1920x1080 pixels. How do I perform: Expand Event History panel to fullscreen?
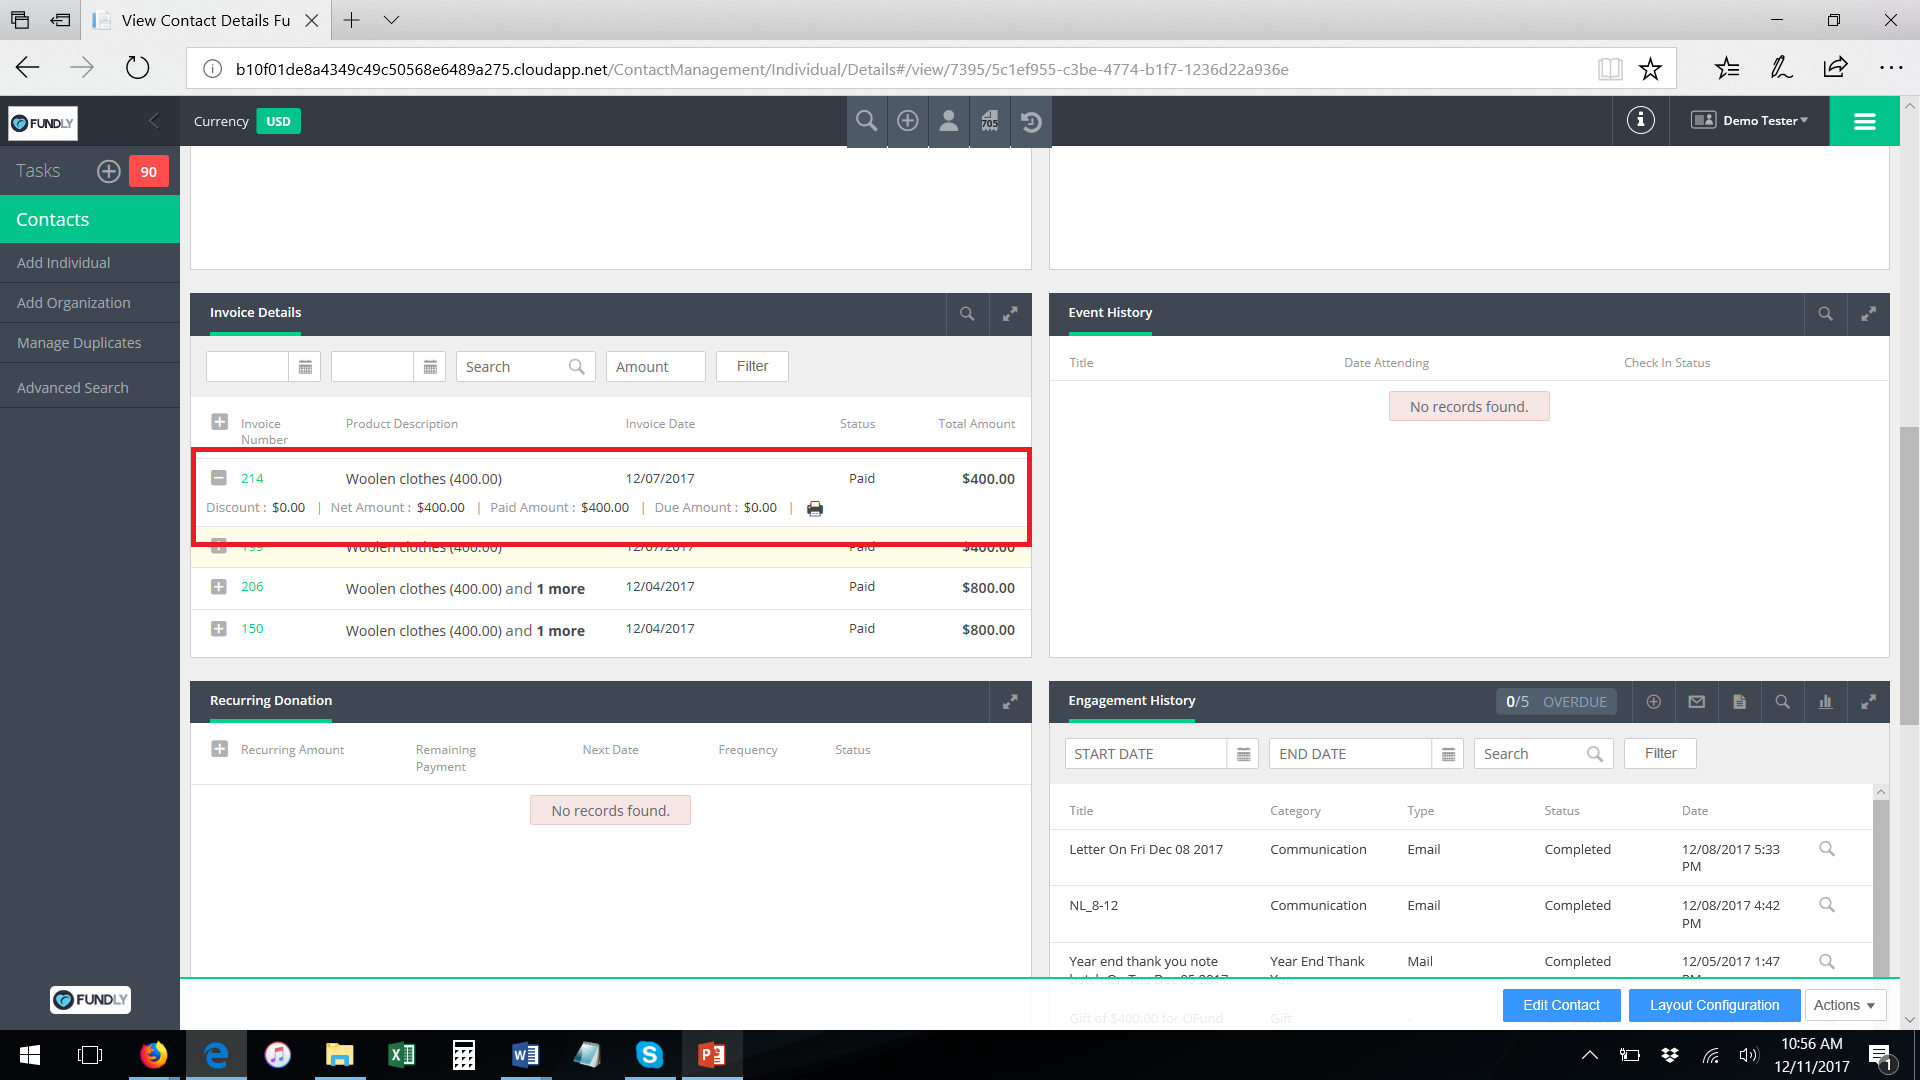(x=1868, y=314)
